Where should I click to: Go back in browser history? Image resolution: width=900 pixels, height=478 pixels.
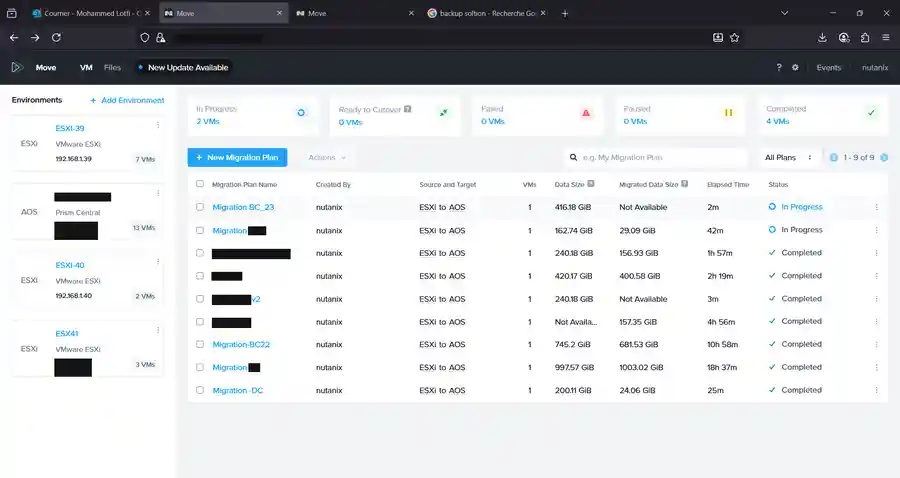click(x=14, y=37)
